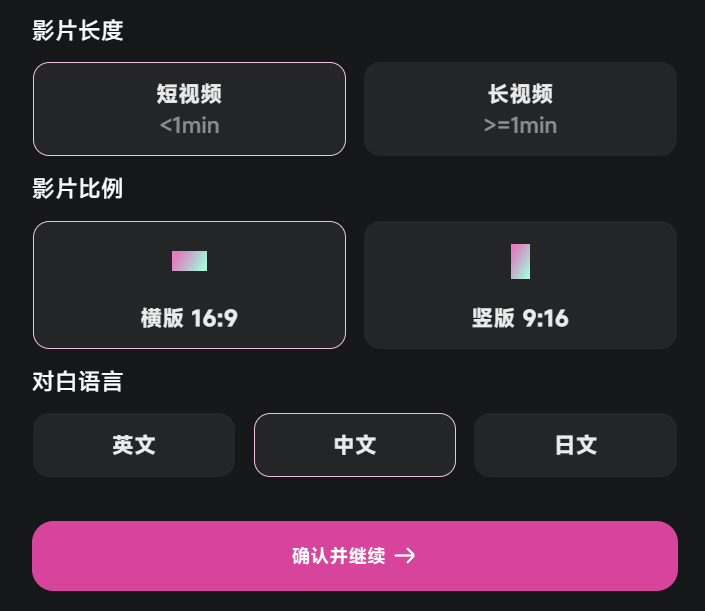Set dialogue language to 日文
Viewport: 705px width, 611px height.
(575, 445)
